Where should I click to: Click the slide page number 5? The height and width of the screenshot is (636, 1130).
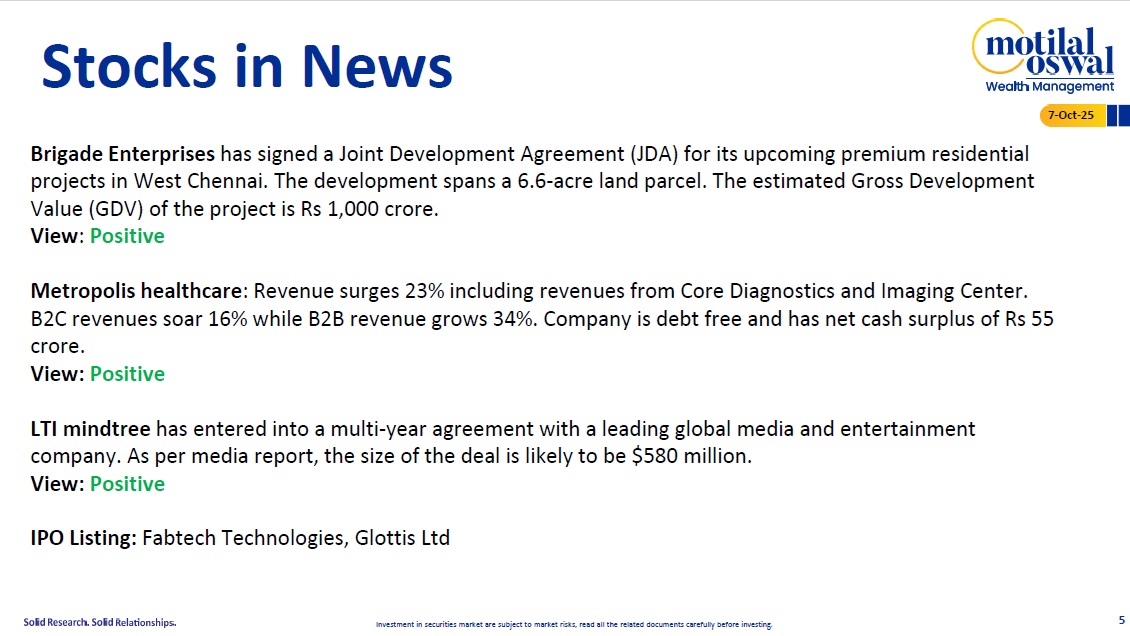[x=1120, y=620]
